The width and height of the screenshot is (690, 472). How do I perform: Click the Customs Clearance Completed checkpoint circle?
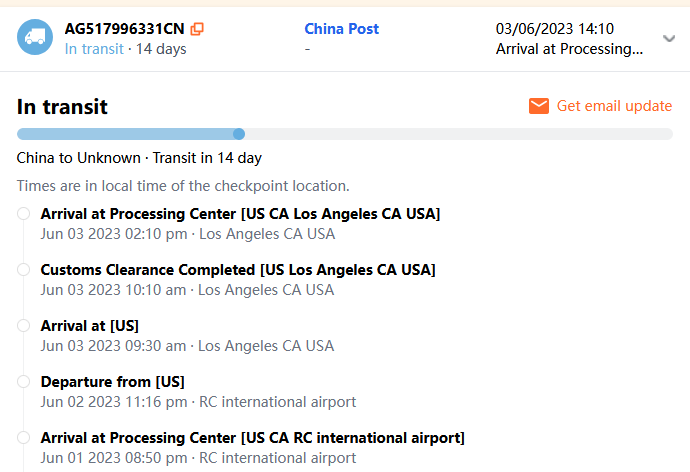pos(23,269)
